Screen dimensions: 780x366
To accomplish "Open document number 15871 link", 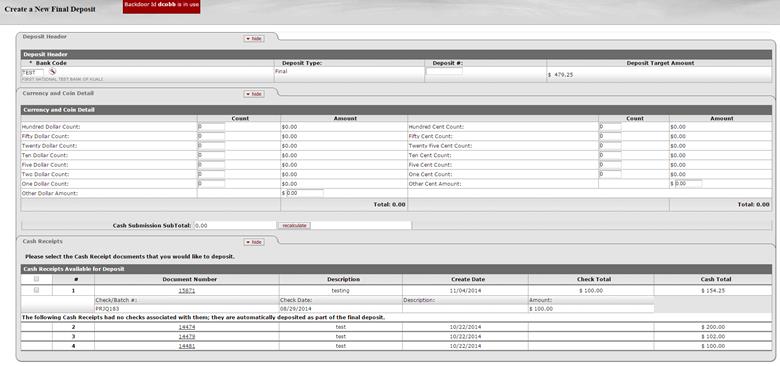I will pyautogui.click(x=187, y=290).
